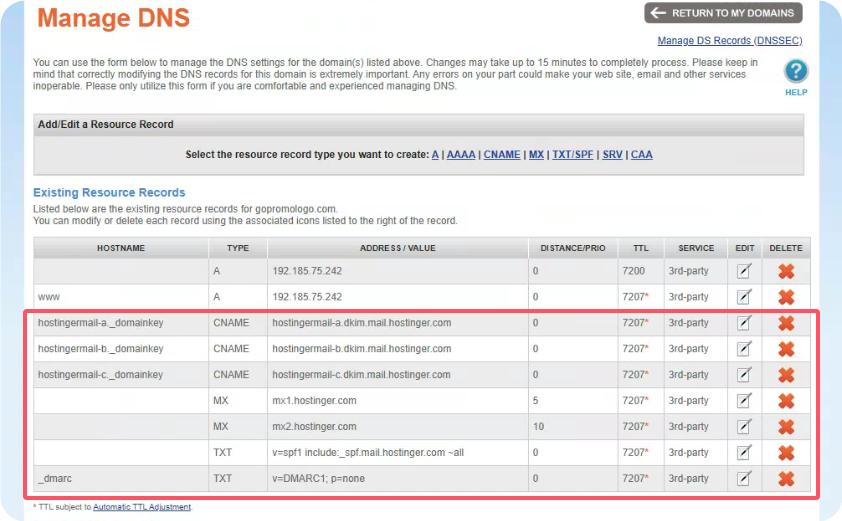Select the SRV record type link
Screen dimensions: 842x521
point(612,155)
